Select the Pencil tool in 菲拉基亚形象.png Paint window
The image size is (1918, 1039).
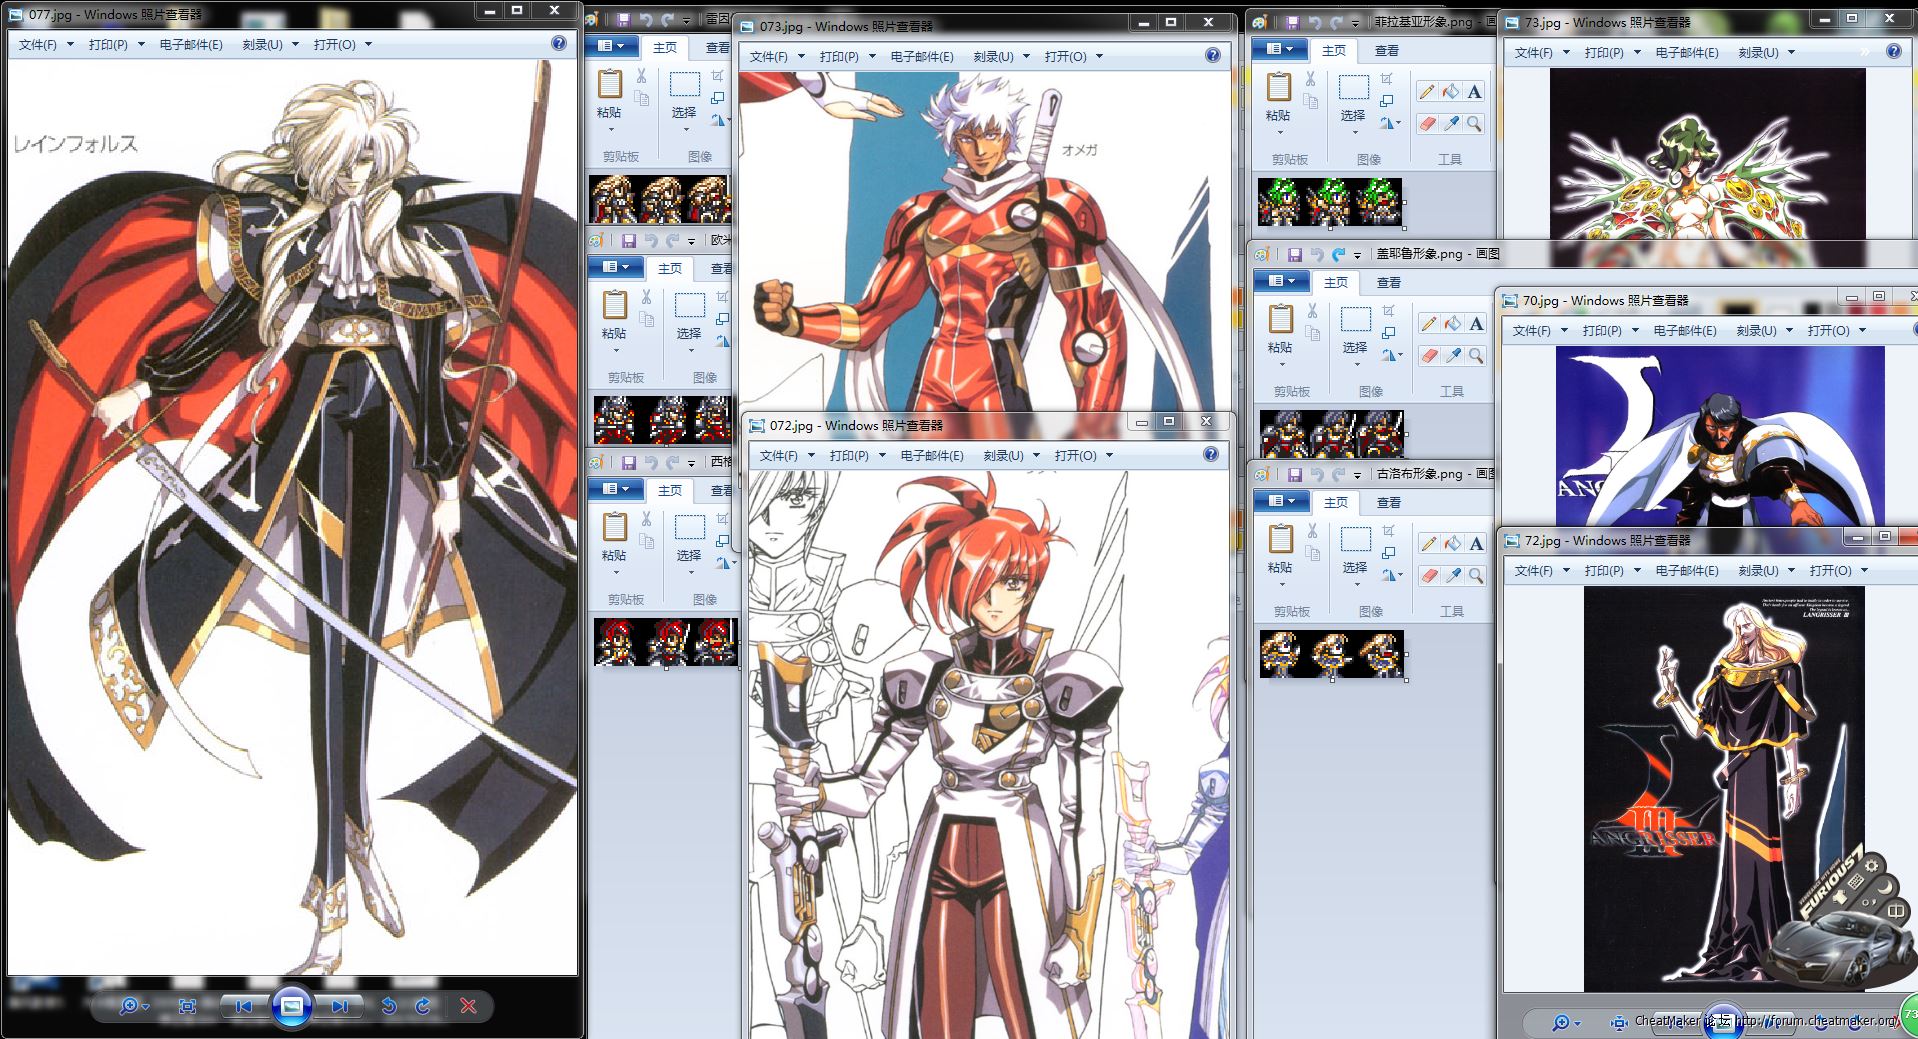[x=1427, y=92]
